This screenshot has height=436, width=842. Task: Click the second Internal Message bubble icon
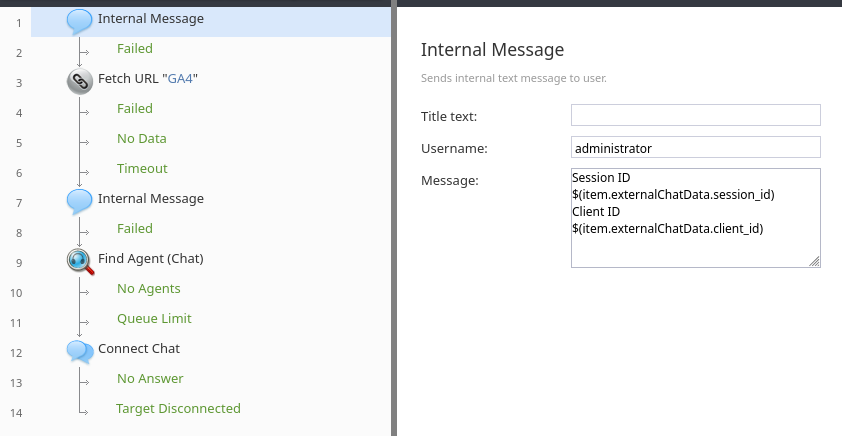tap(79, 202)
